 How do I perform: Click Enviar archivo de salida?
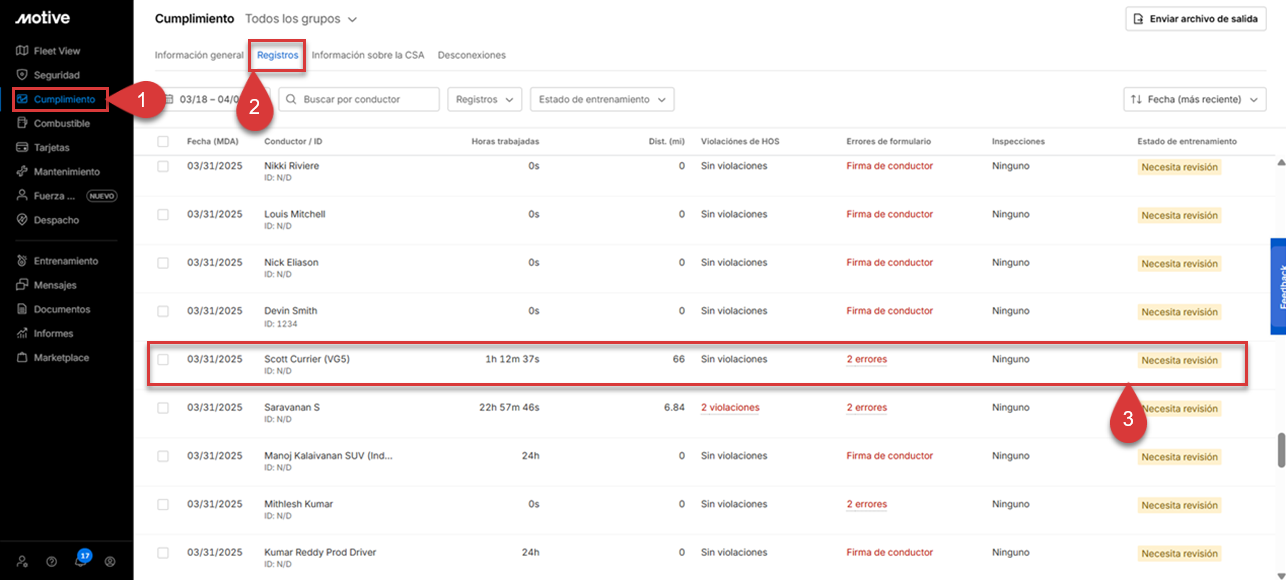tap(1196, 18)
